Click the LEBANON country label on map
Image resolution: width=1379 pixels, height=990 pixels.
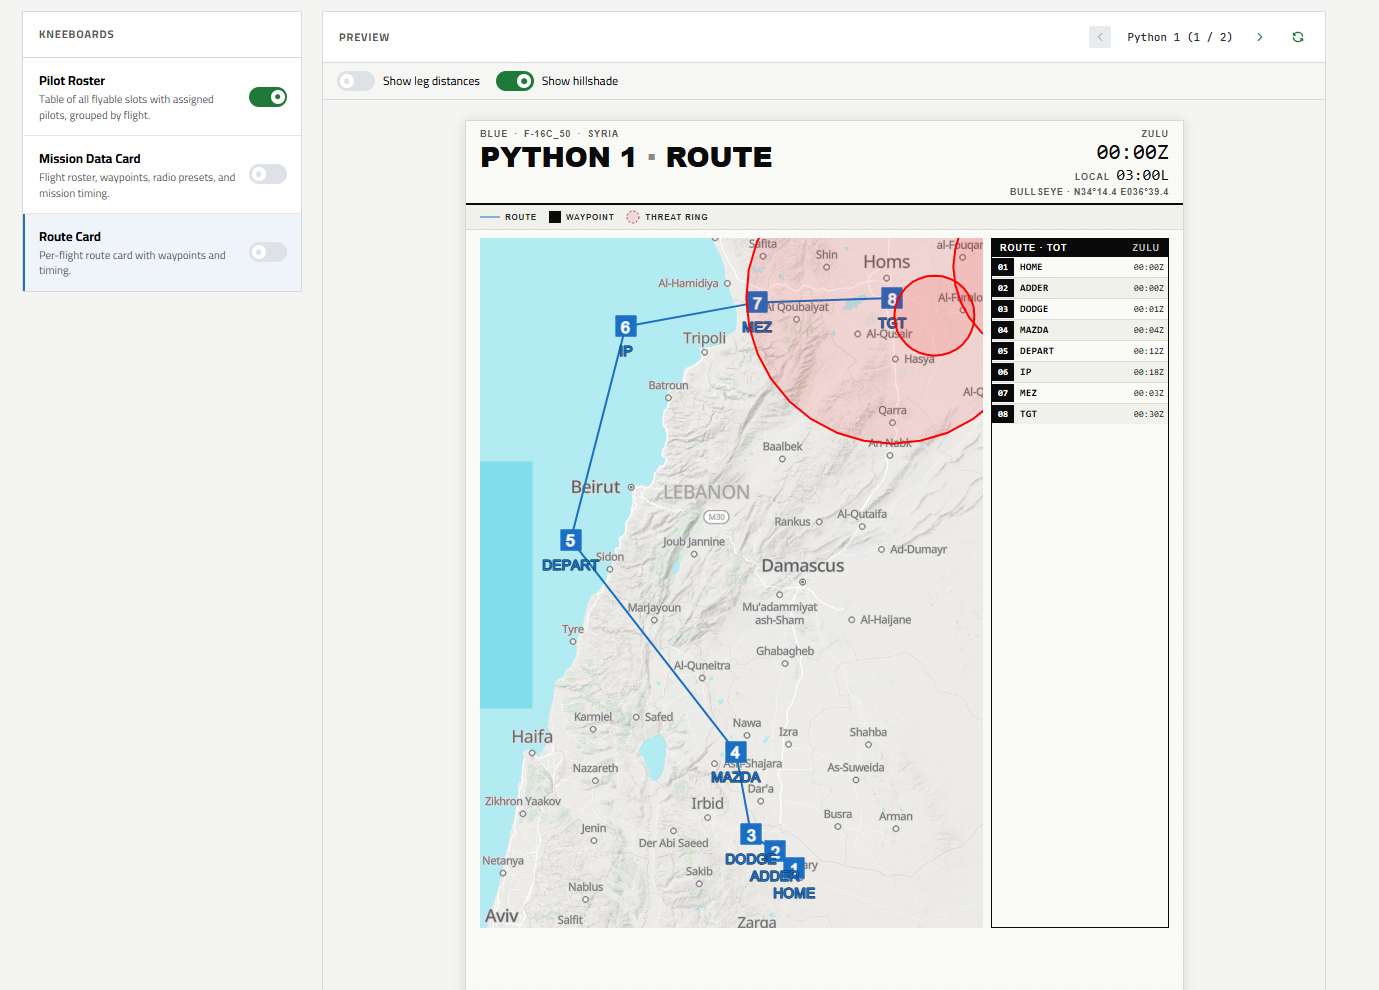[x=706, y=492]
